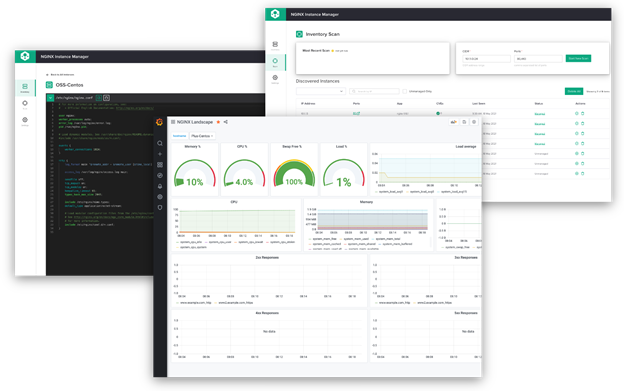Save the NGINX Landscape dashboard
The height and width of the screenshot is (391, 624).
pos(464,122)
